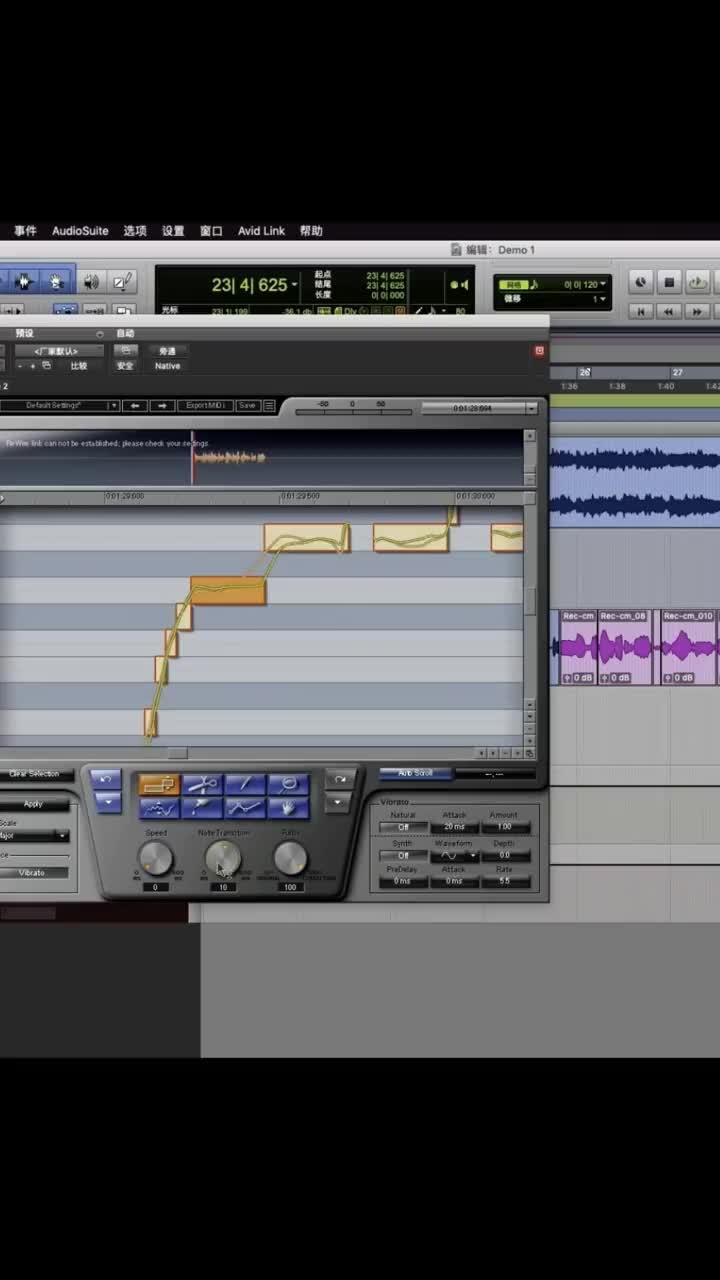Click the vibrato Amount 1.00 field
Image resolution: width=720 pixels, height=1280 pixels.
click(504, 827)
